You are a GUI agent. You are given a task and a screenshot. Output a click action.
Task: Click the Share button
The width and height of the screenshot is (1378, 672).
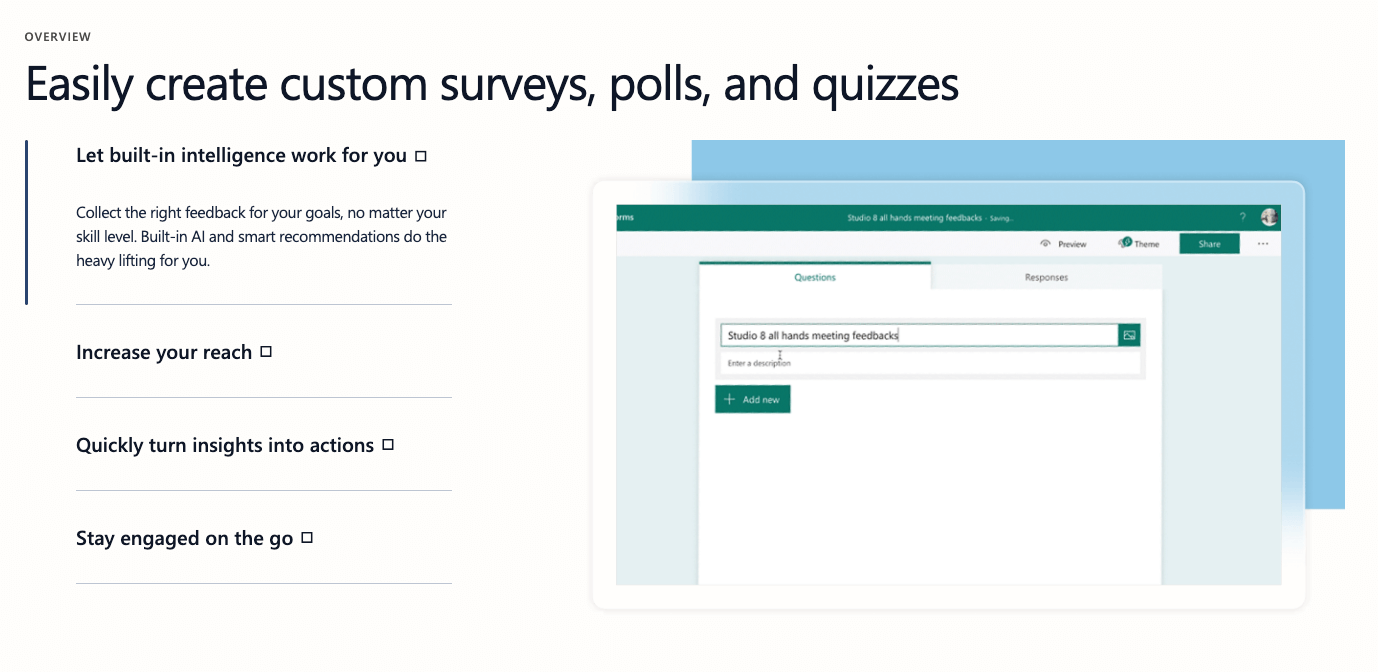tap(1209, 243)
